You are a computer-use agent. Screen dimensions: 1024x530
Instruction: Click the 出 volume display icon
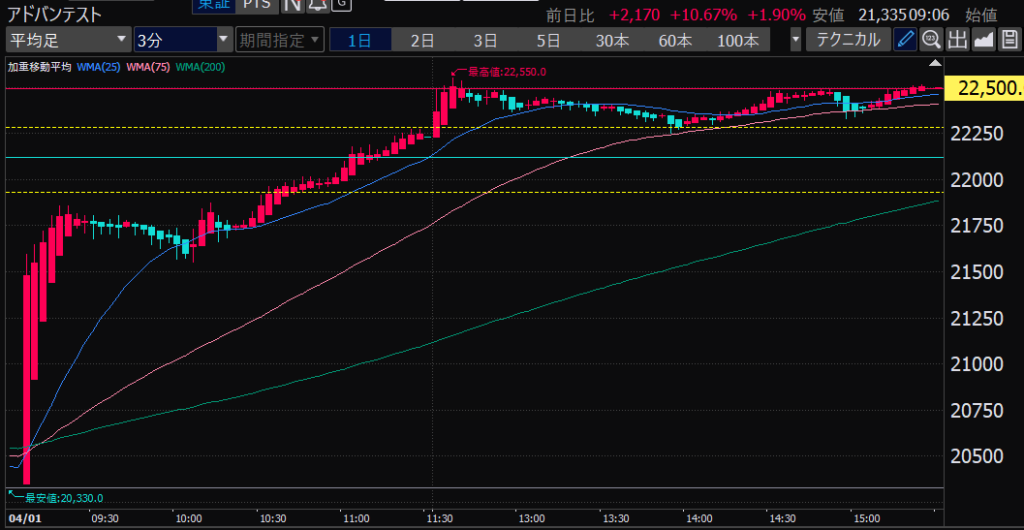tap(957, 40)
